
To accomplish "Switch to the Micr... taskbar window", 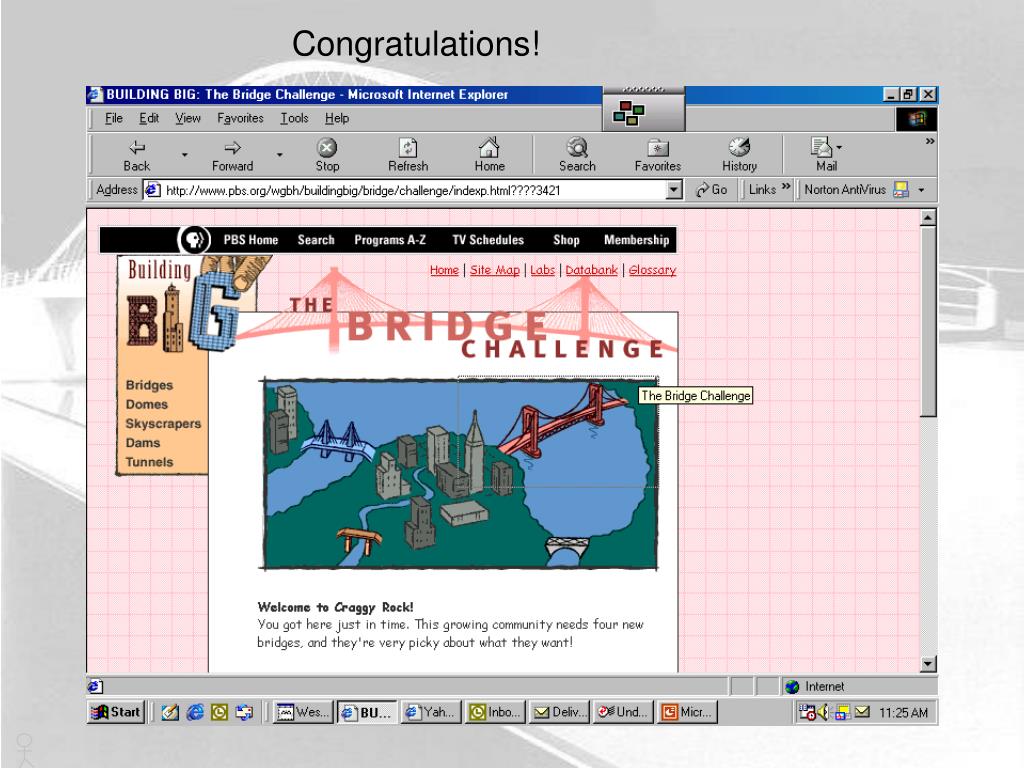I will point(688,712).
